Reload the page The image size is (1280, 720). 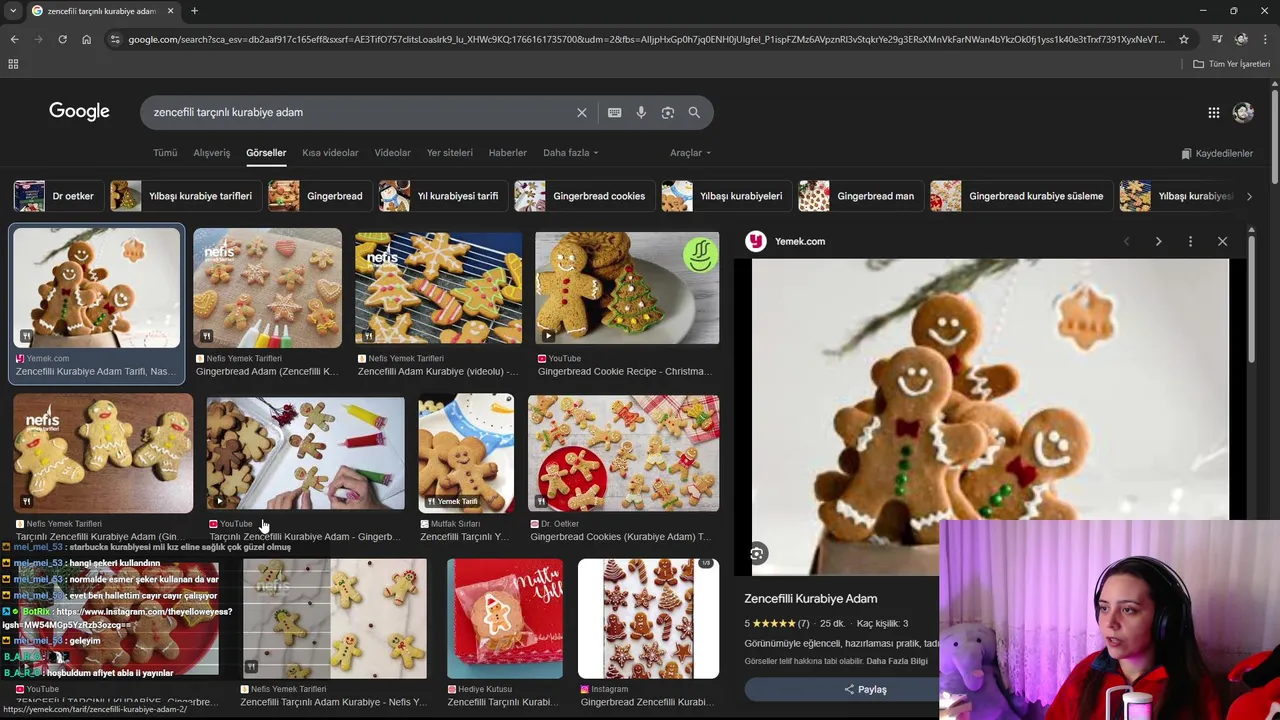point(62,39)
